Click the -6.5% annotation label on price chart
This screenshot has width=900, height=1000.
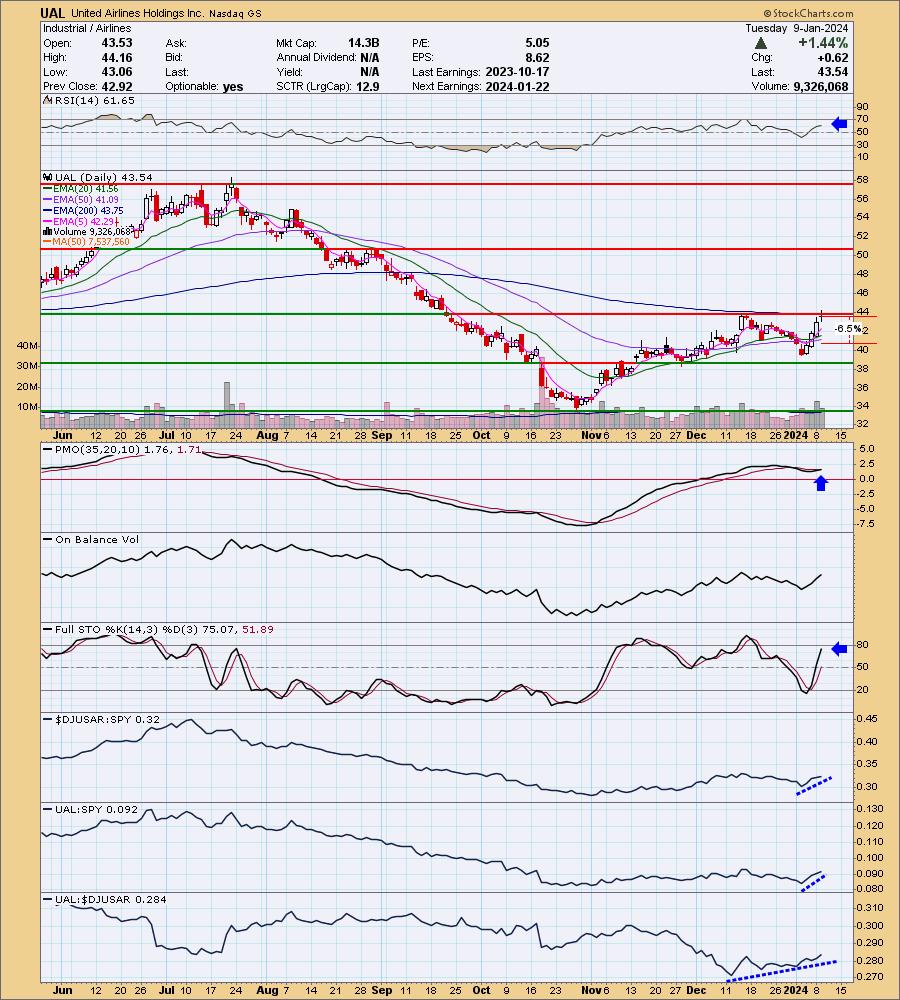coord(848,328)
